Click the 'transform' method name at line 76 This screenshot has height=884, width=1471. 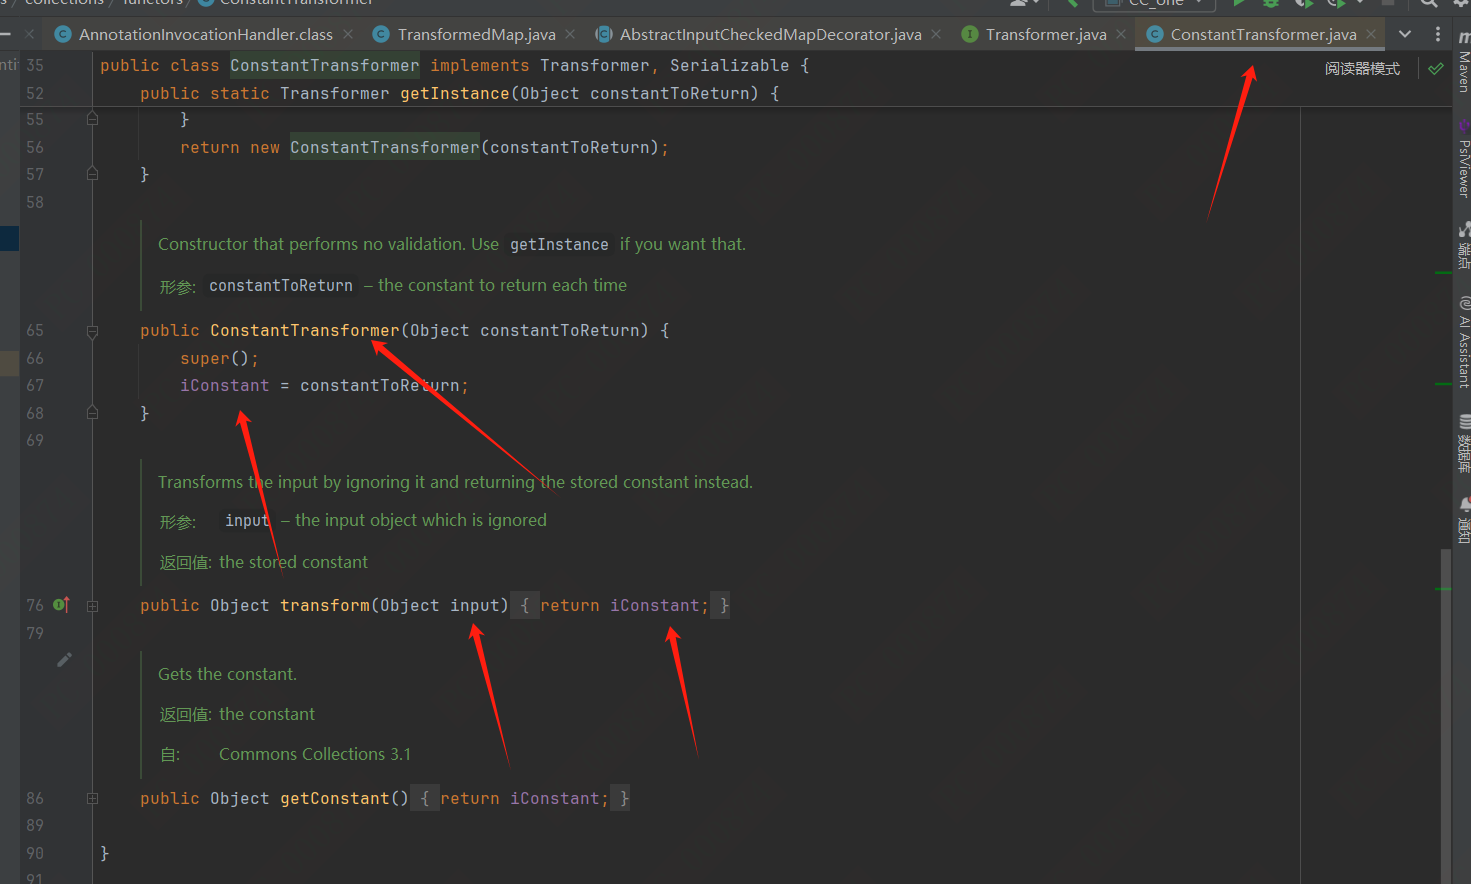point(324,606)
